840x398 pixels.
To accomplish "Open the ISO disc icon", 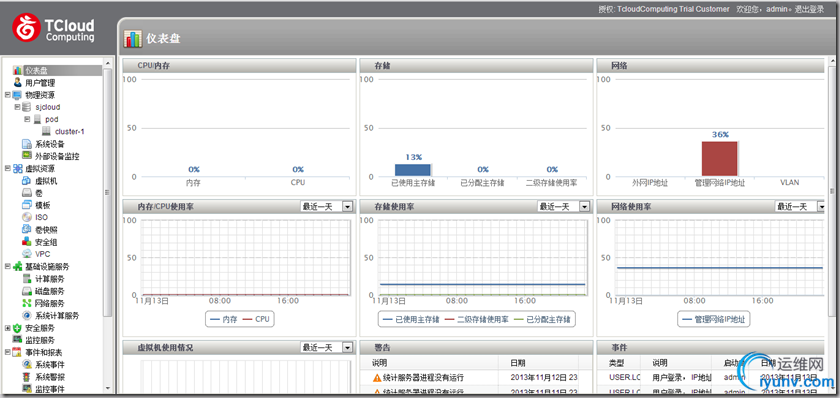I will pyautogui.click(x=27, y=217).
